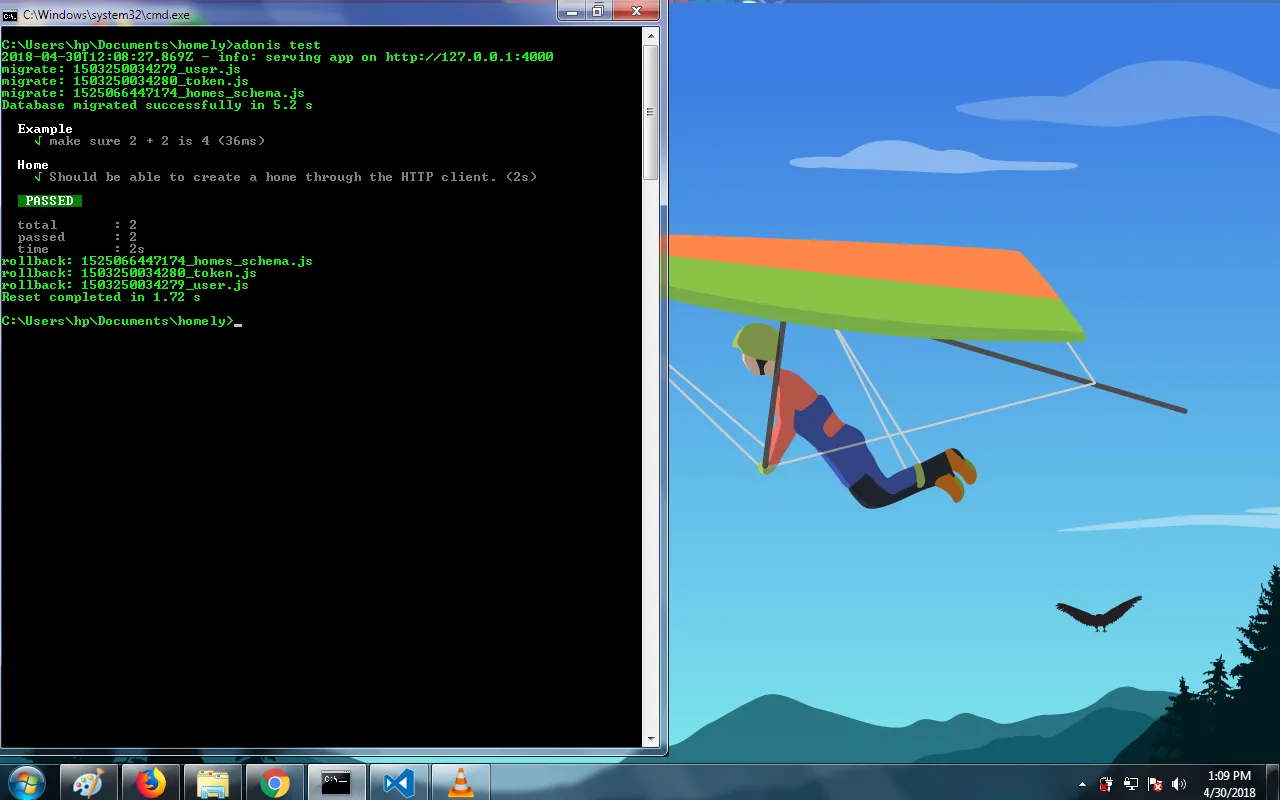Screen dimensions: 1280x800
Task: Click the cmd scrollbar up arrow
Action: click(651, 36)
